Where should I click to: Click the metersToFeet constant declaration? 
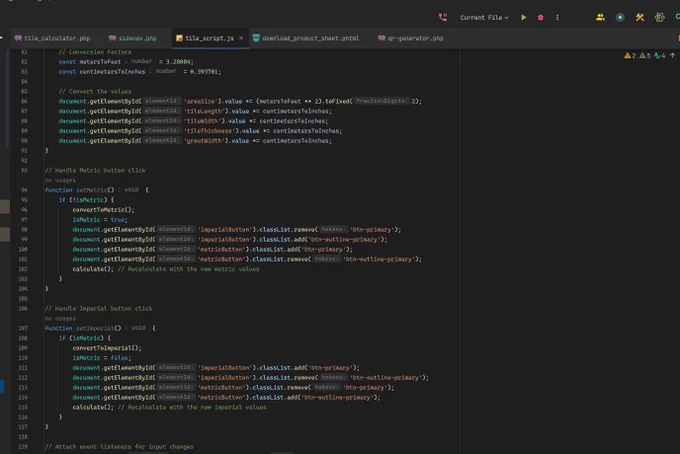pyautogui.click(x=100, y=62)
